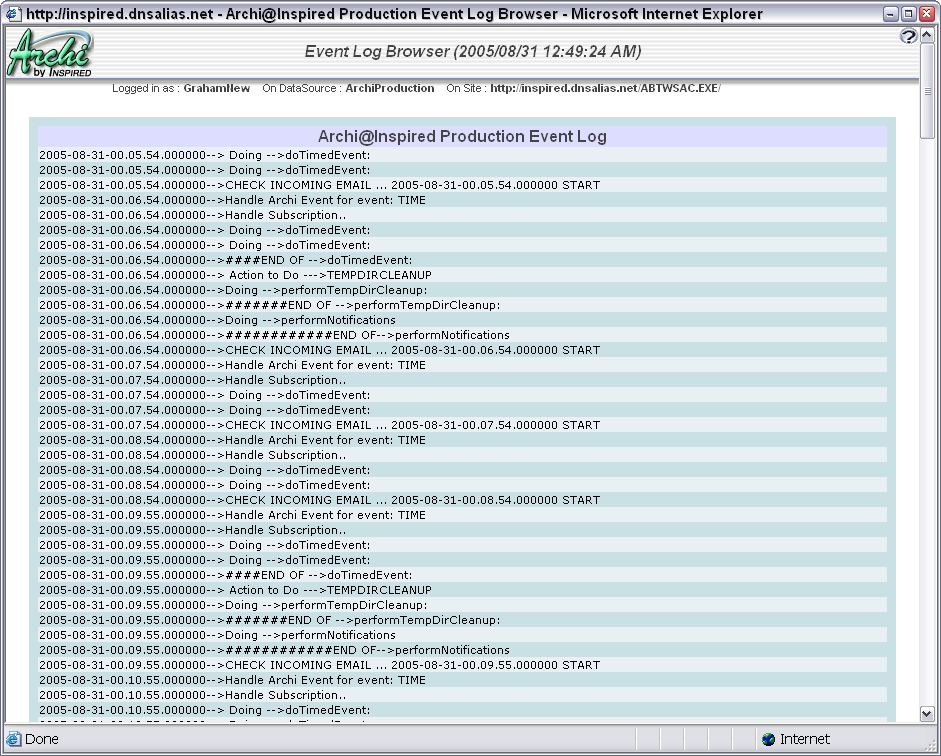941x756 pixels.
Task: Maximize the Event Log Browser window
Action: coord(908,14)
